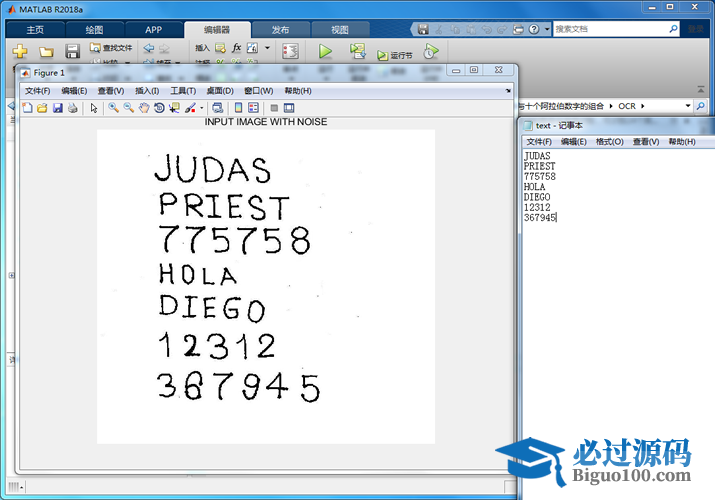The image size is (715, 500).
Task: Go back with the editor blue left arrow
Action: click(149, 48)
